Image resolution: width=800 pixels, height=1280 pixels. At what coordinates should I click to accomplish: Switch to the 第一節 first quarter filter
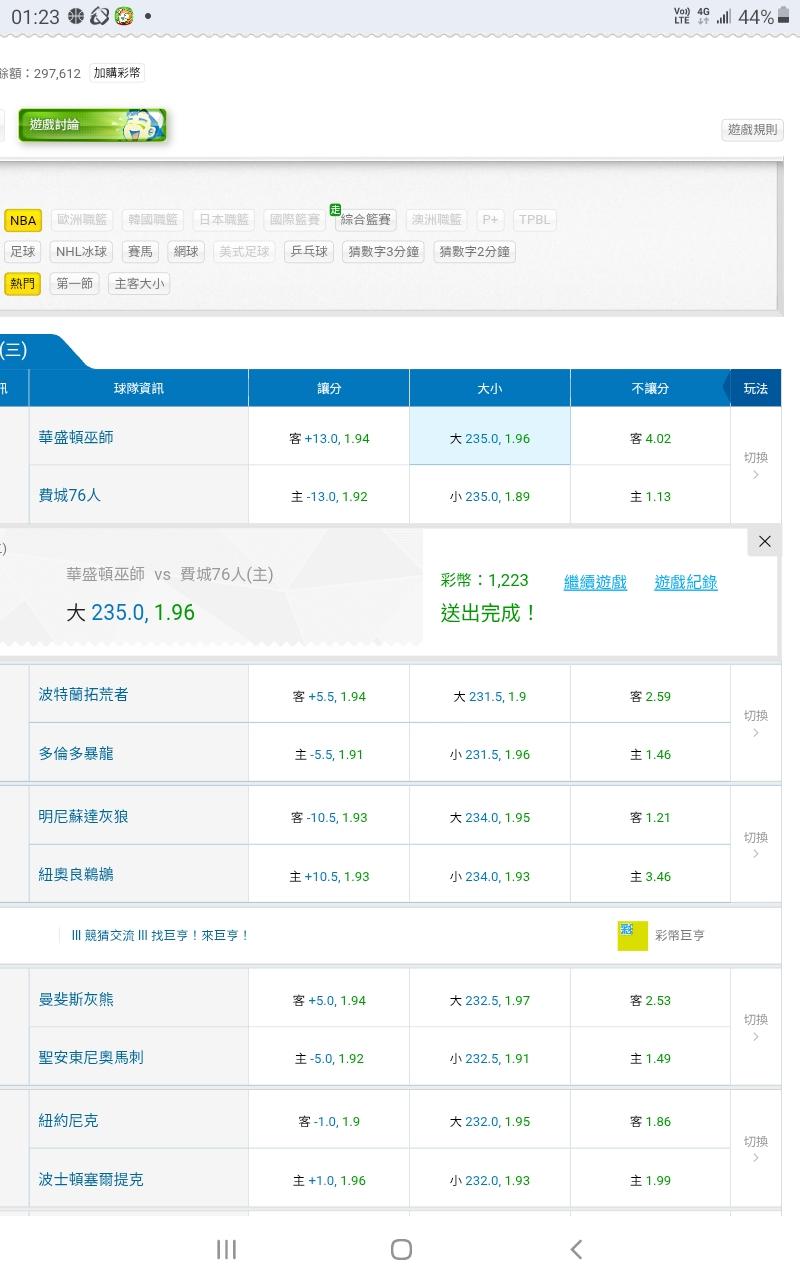tap(75, 284)
